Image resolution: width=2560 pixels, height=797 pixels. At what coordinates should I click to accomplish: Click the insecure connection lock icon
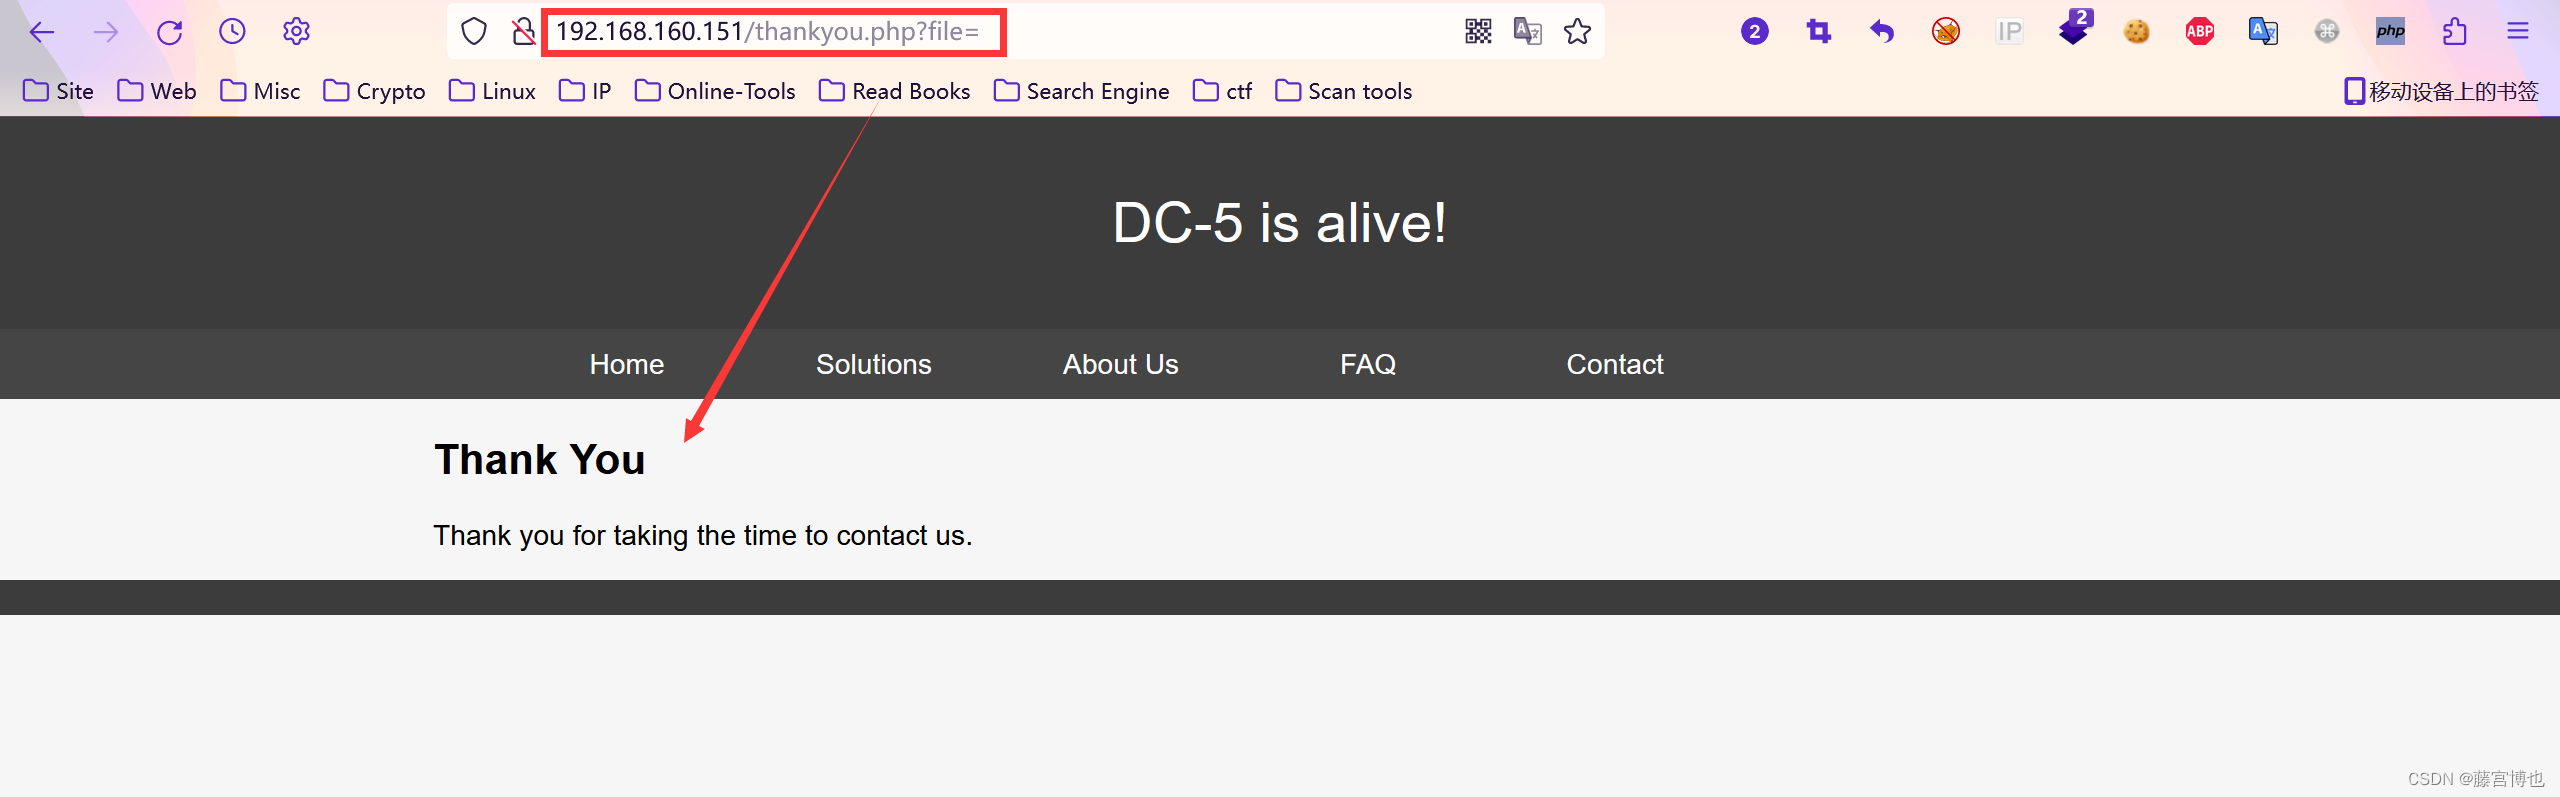pos(524,32)
